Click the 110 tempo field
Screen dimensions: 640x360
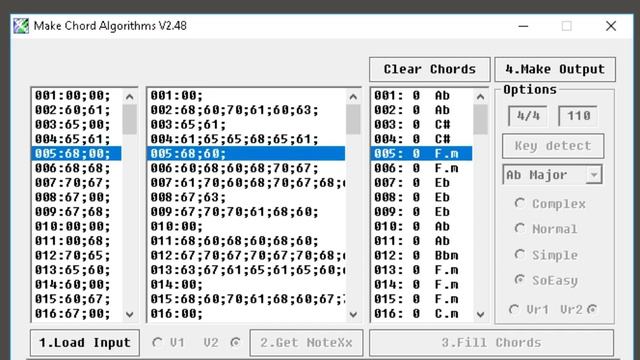[578, 116]
